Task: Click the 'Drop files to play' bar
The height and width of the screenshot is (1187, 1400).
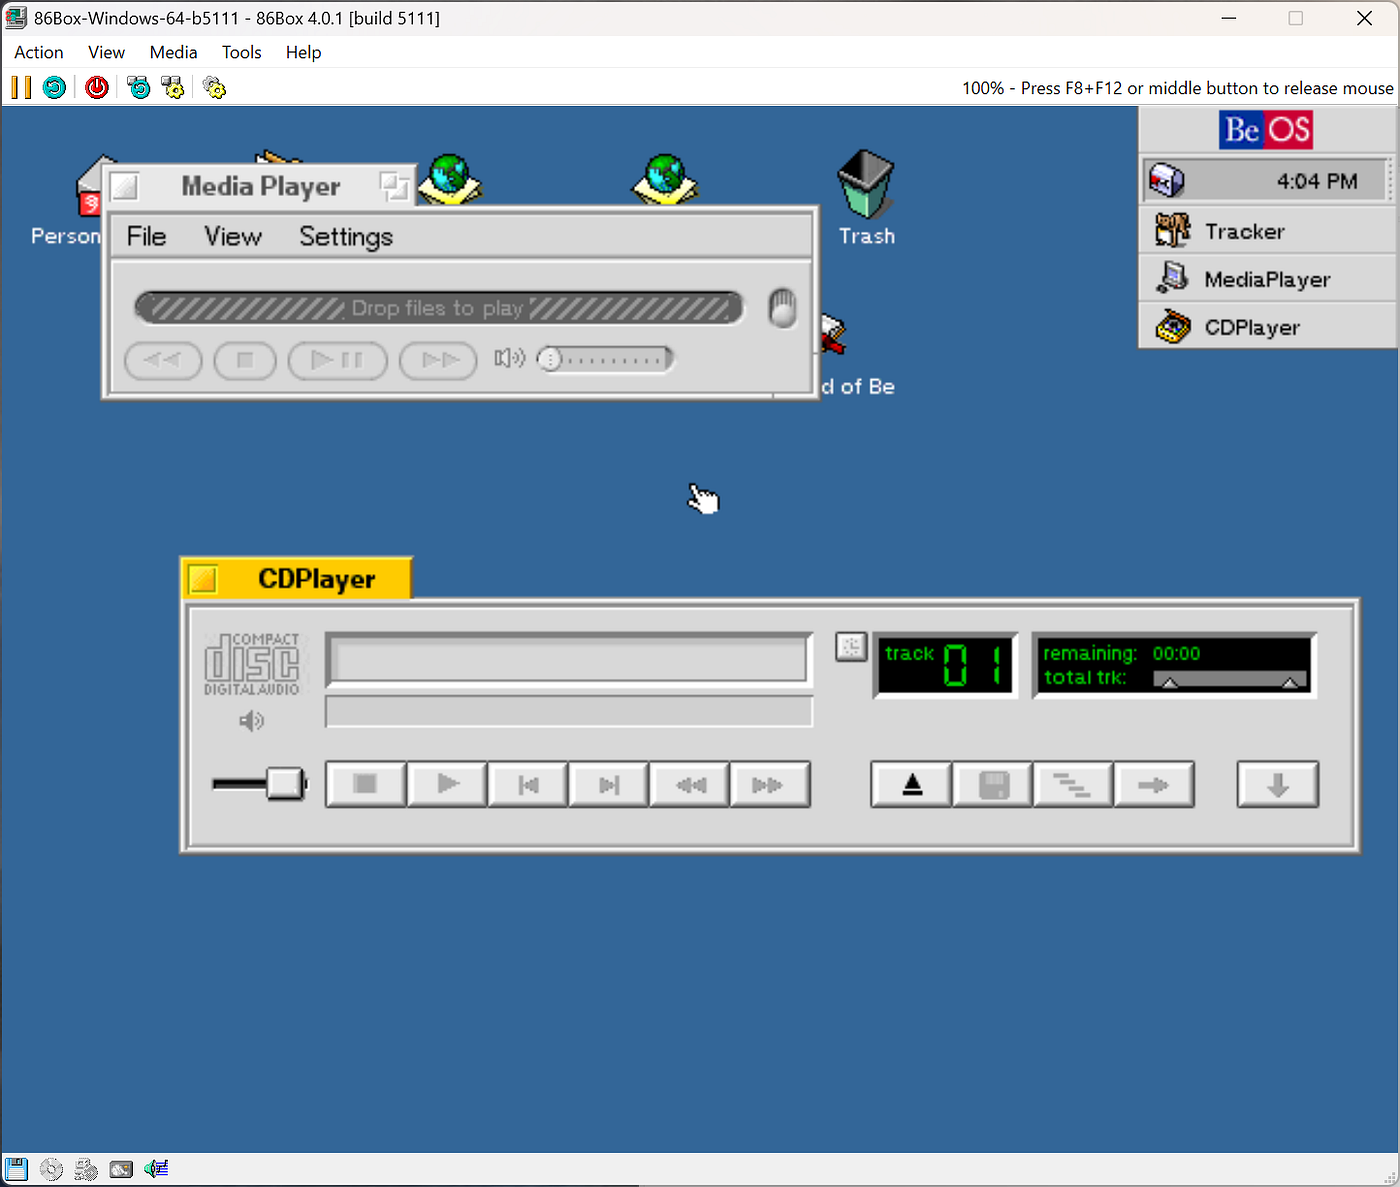Action: tap(439, 308)
